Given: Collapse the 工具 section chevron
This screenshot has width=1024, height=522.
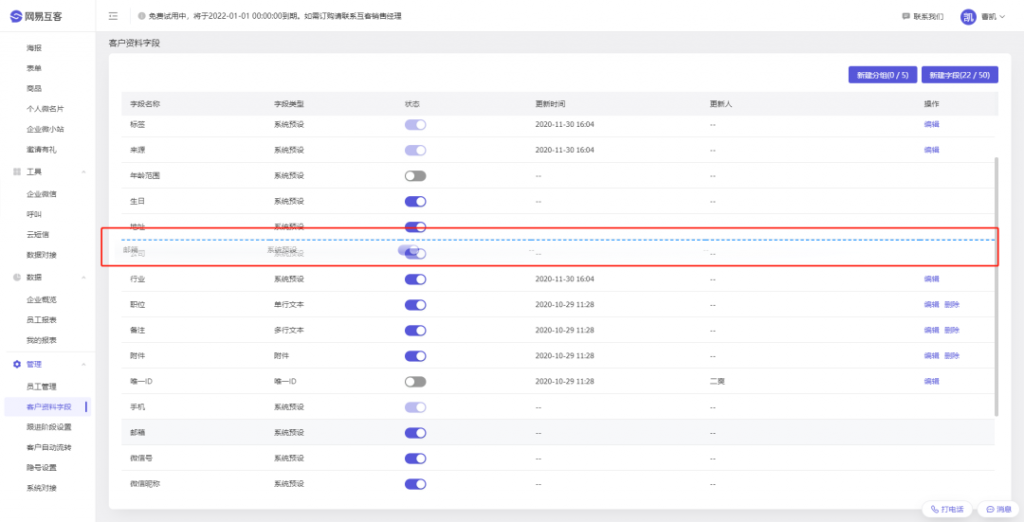Looking at the screenshot, I should [x=84, y=171].
